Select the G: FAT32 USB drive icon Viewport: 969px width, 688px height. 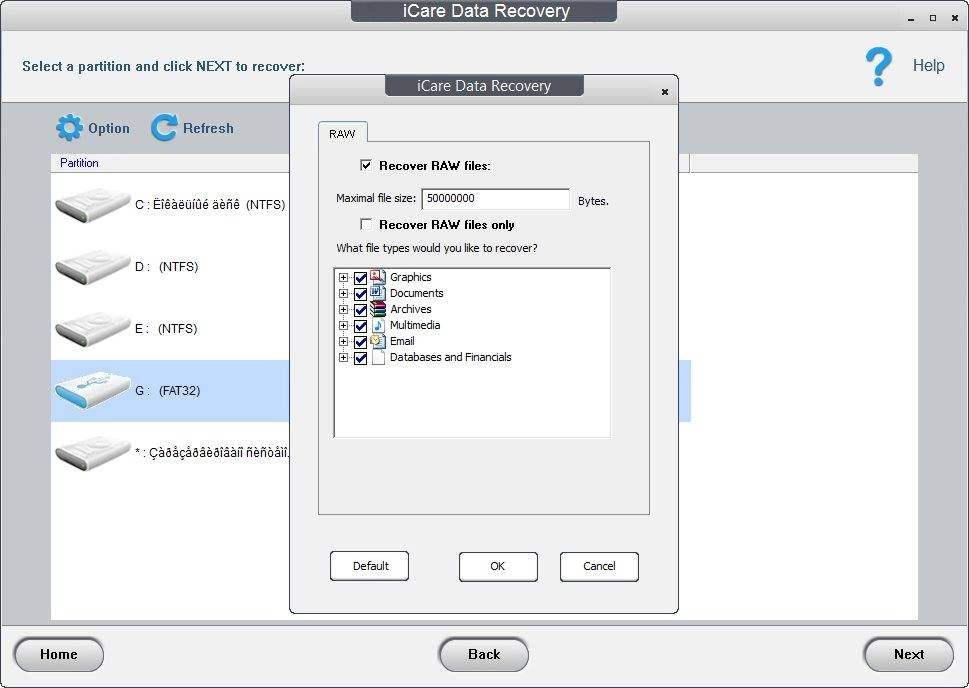tap(93, 390)
